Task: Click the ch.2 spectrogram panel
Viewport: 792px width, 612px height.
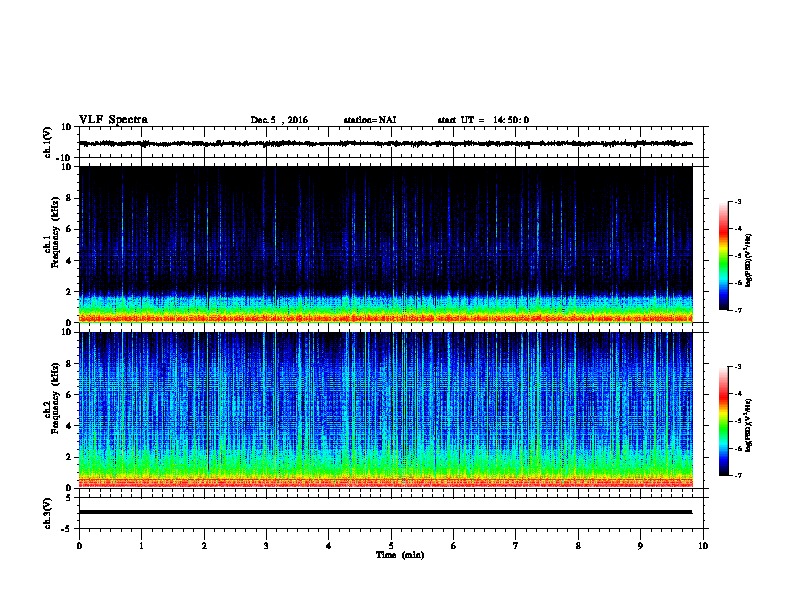Action: (x=385, y=410)
